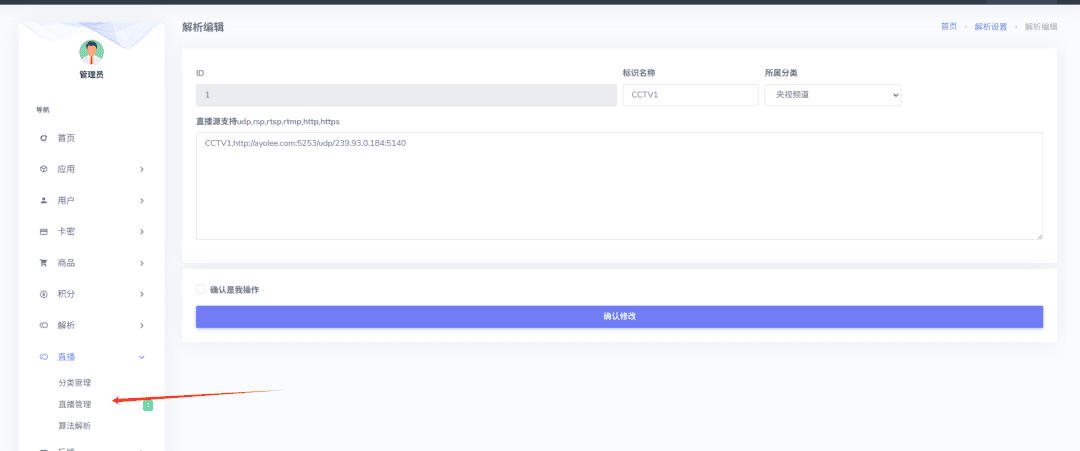Click the 解析 sidebar label
Viewport: 1080px width, 451px height.
66,325
